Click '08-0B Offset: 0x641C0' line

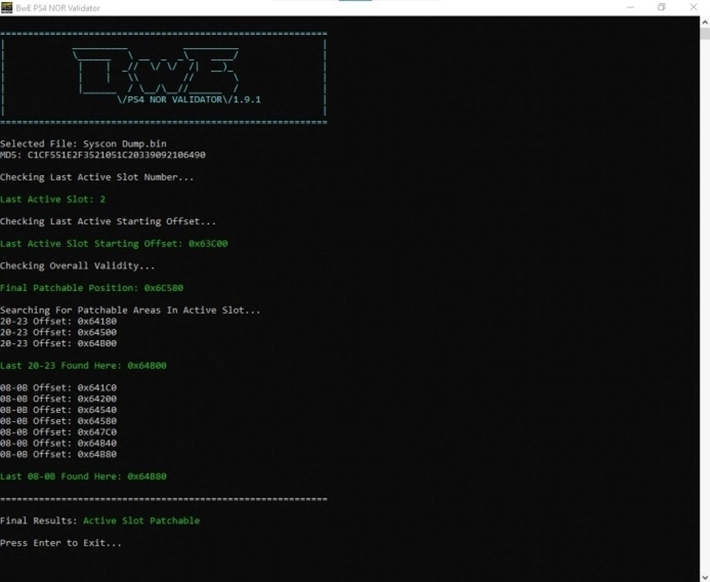tap(58, 388)
